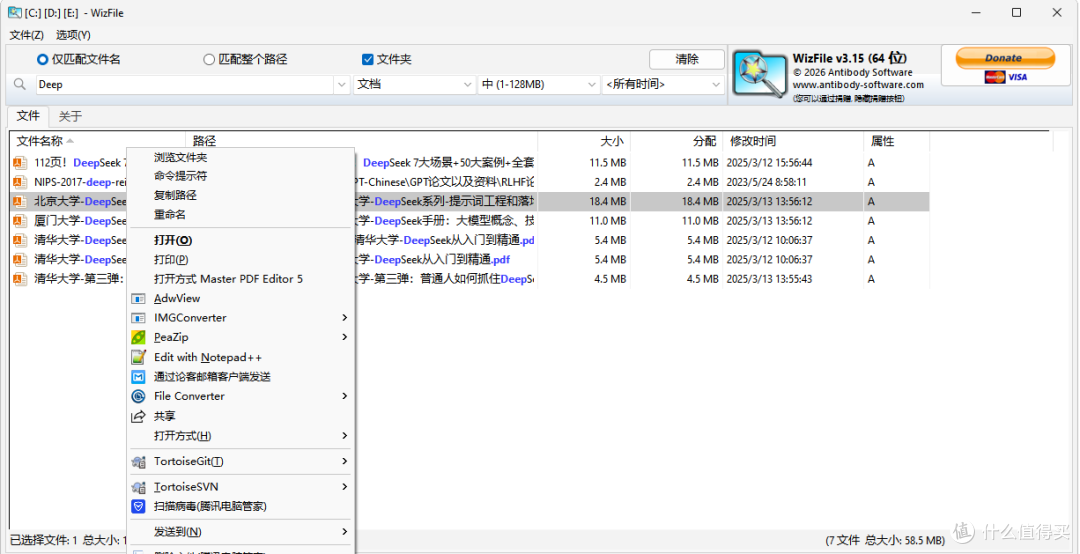Click the Deep search input field
This screenshot has height=554, width=1080.
coord(185,85)
